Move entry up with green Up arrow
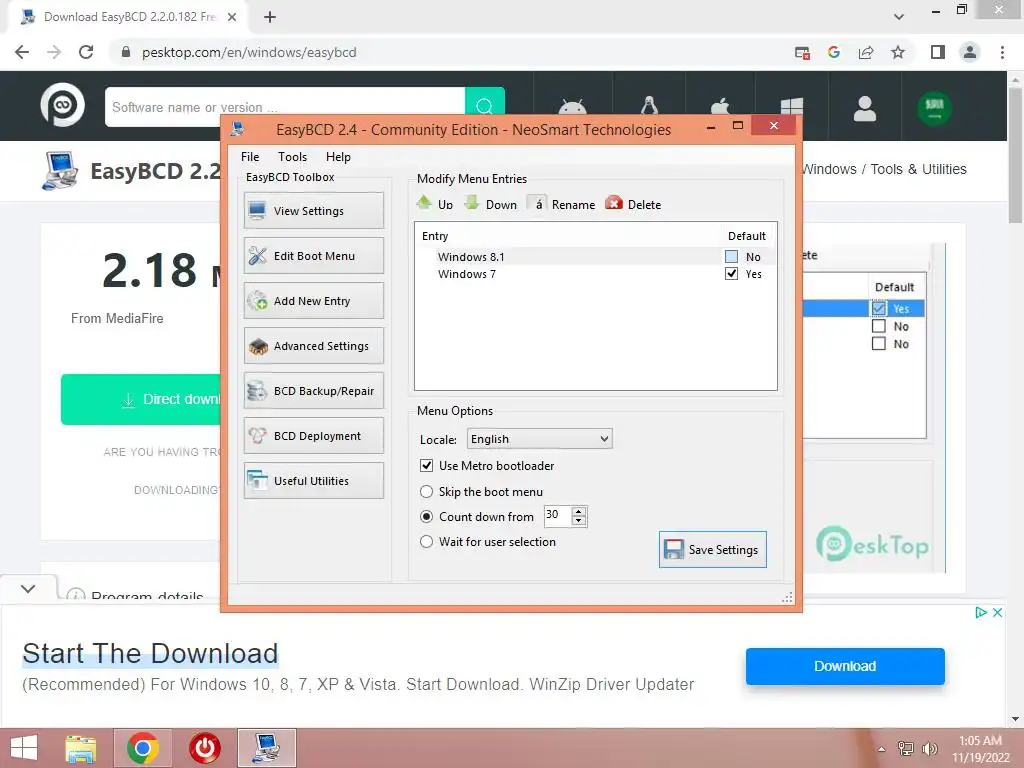This screenshot has width=1024, height=768. [x=424, y=202]
